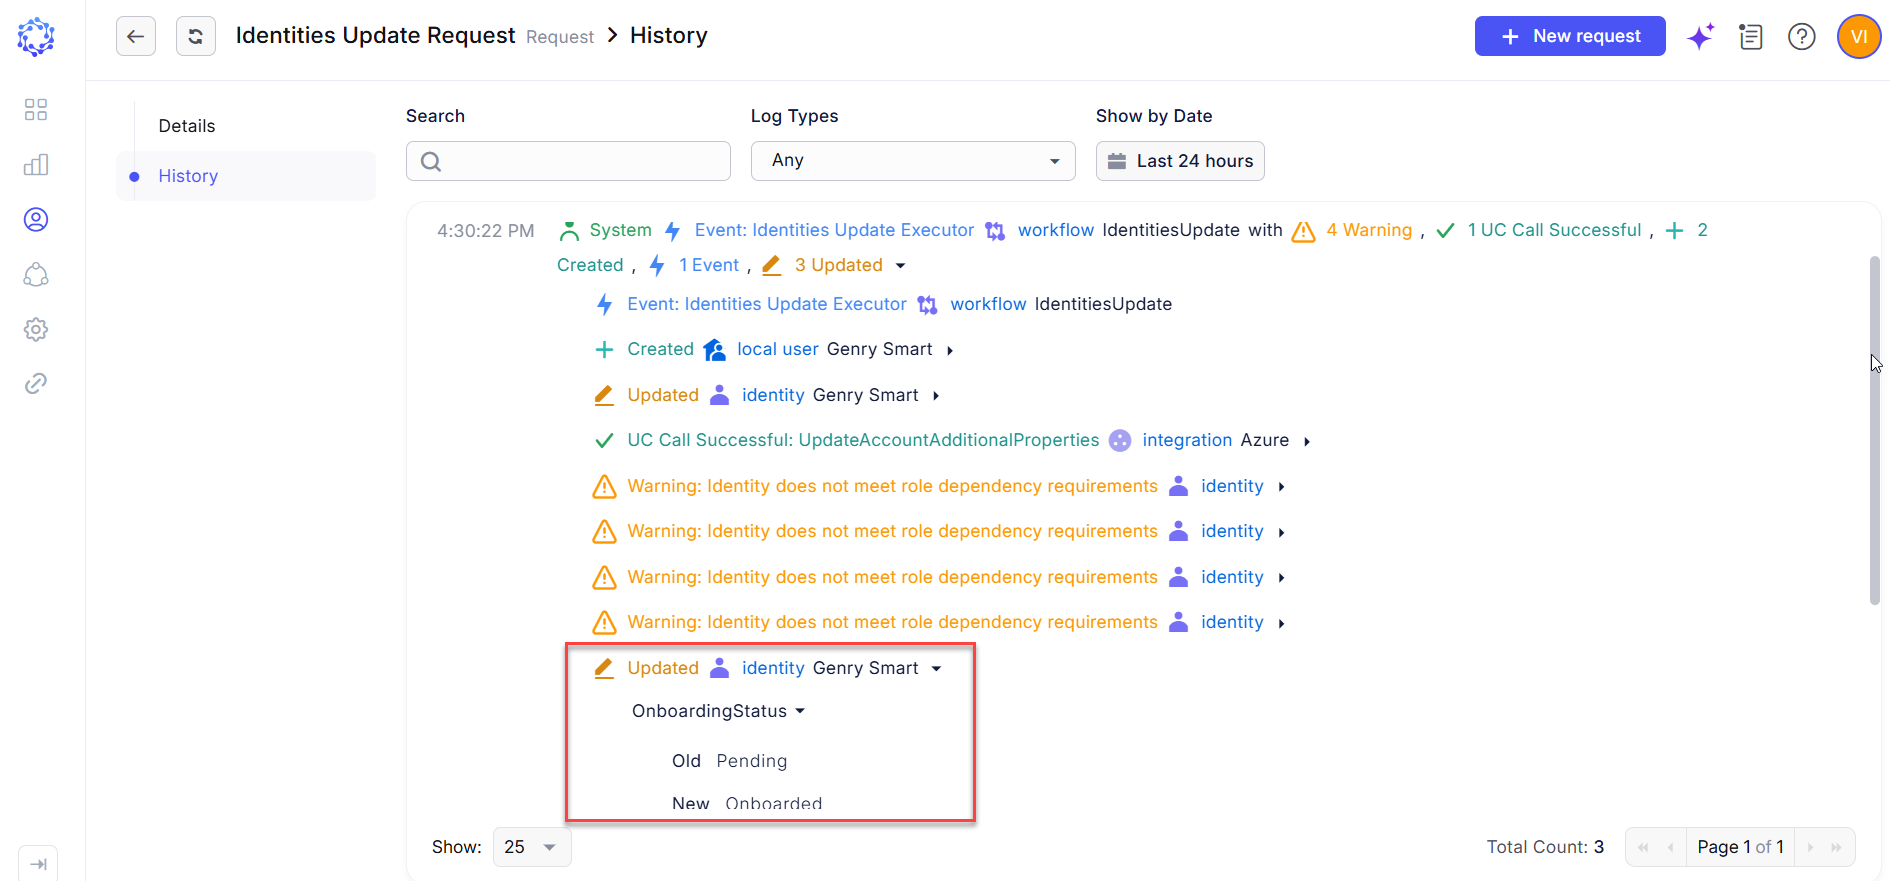Open the dashboard grid icon in sidebar
Viewport: 1890px width, 881px height.
click(36, 109)
